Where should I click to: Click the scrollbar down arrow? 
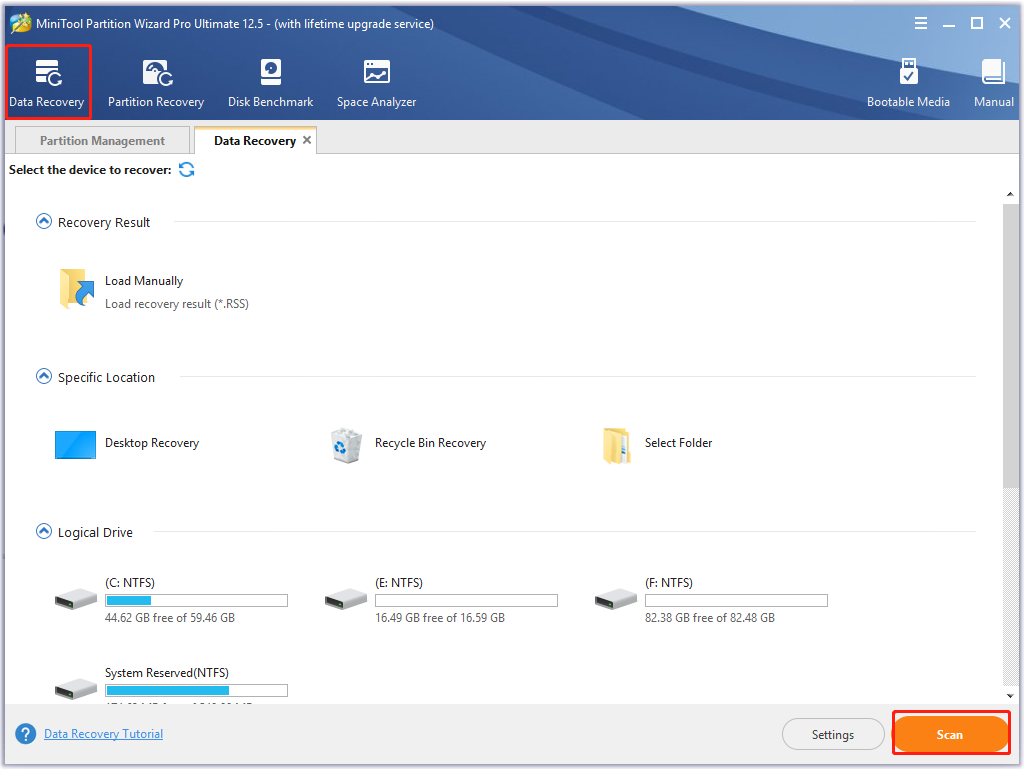coord(1010,696)
